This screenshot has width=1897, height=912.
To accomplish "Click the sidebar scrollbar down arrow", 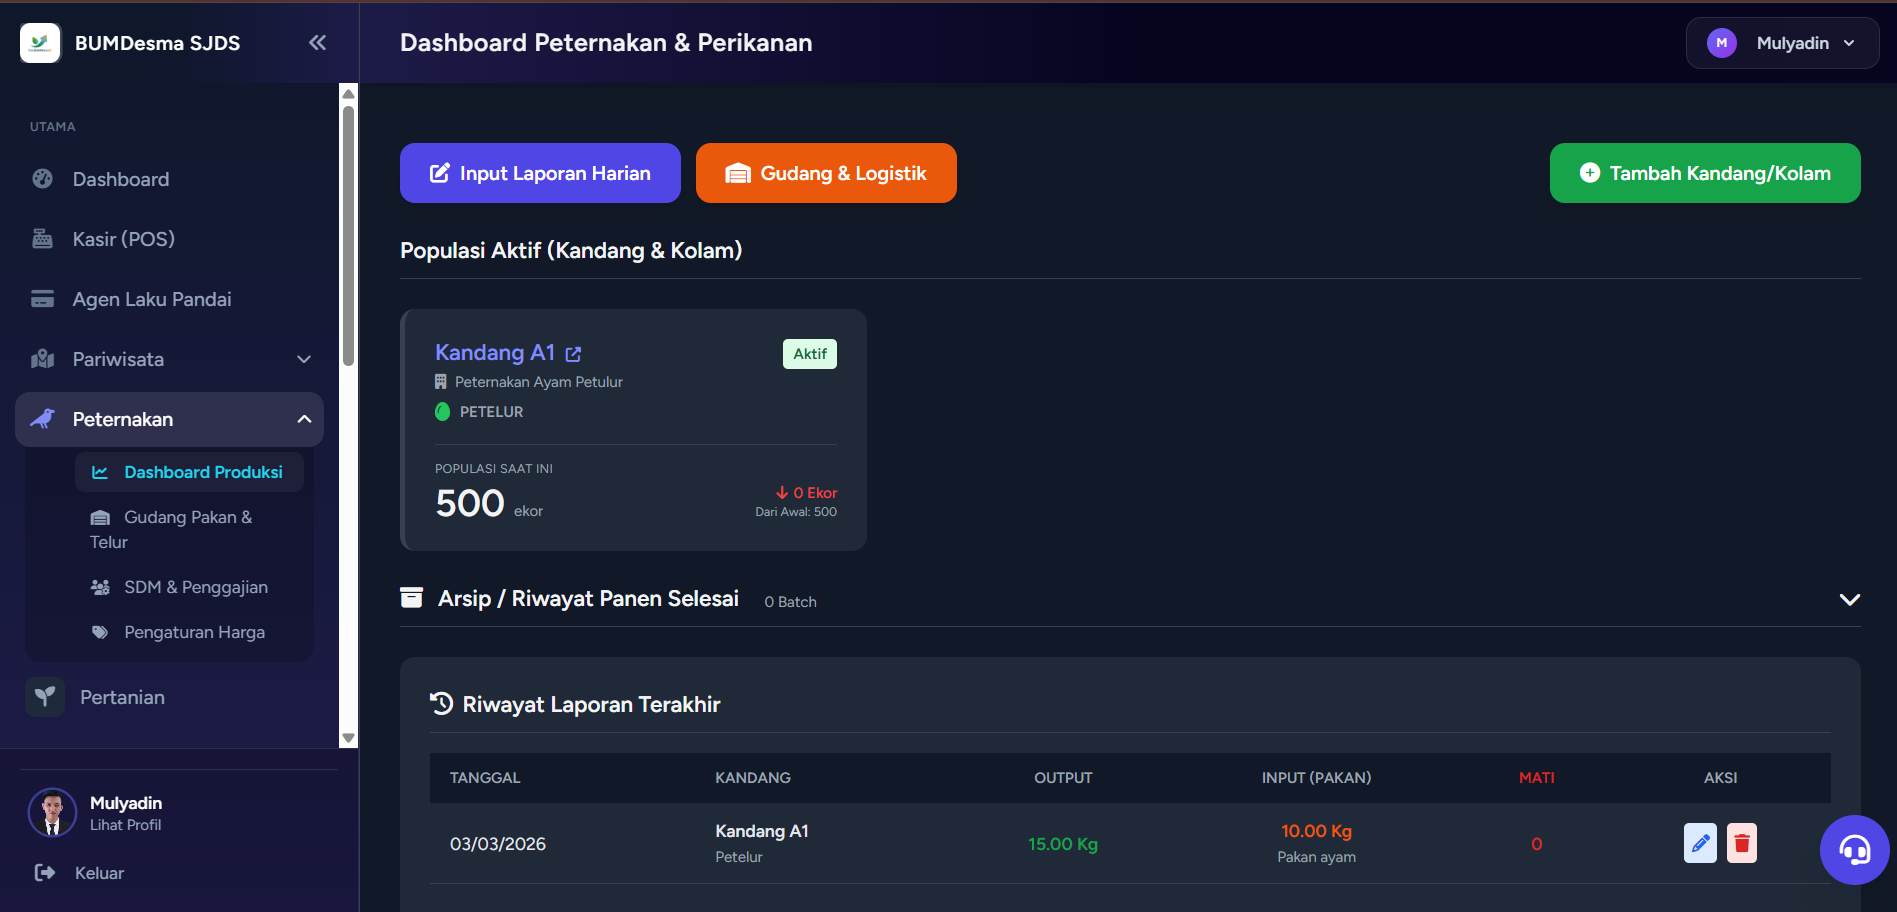I will 348,738.
